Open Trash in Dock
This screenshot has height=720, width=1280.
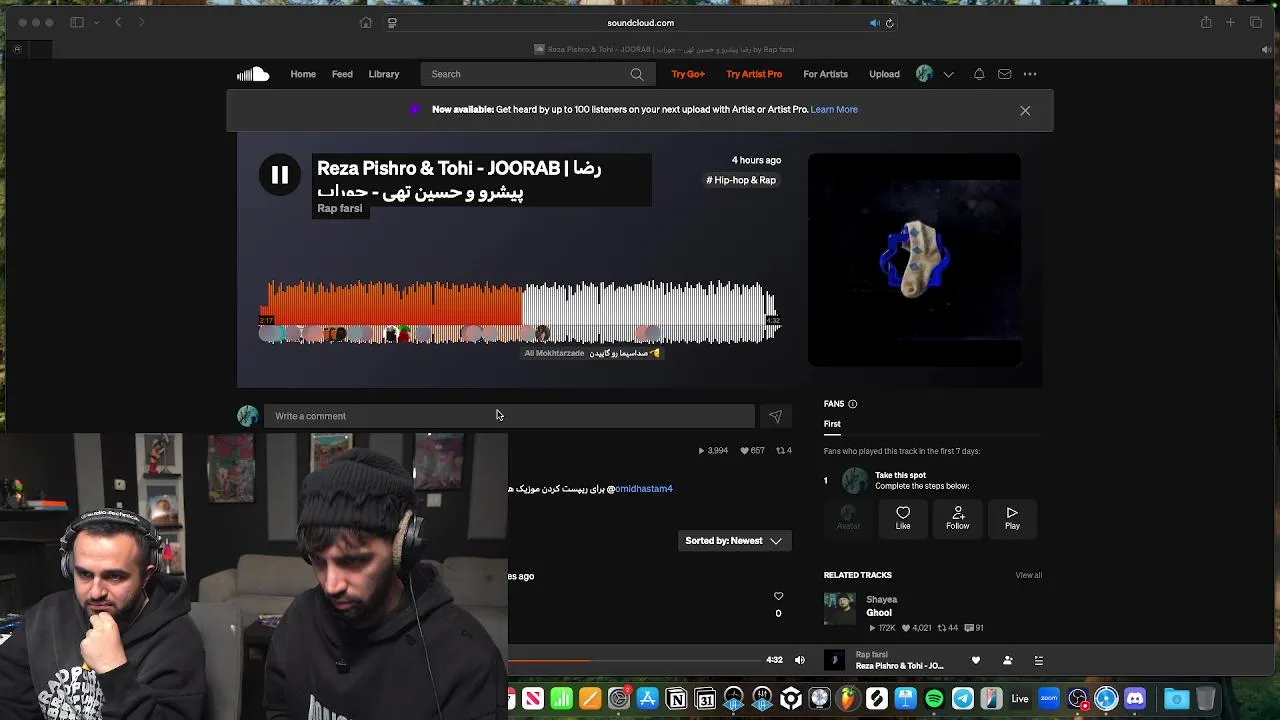point(1206,699)
